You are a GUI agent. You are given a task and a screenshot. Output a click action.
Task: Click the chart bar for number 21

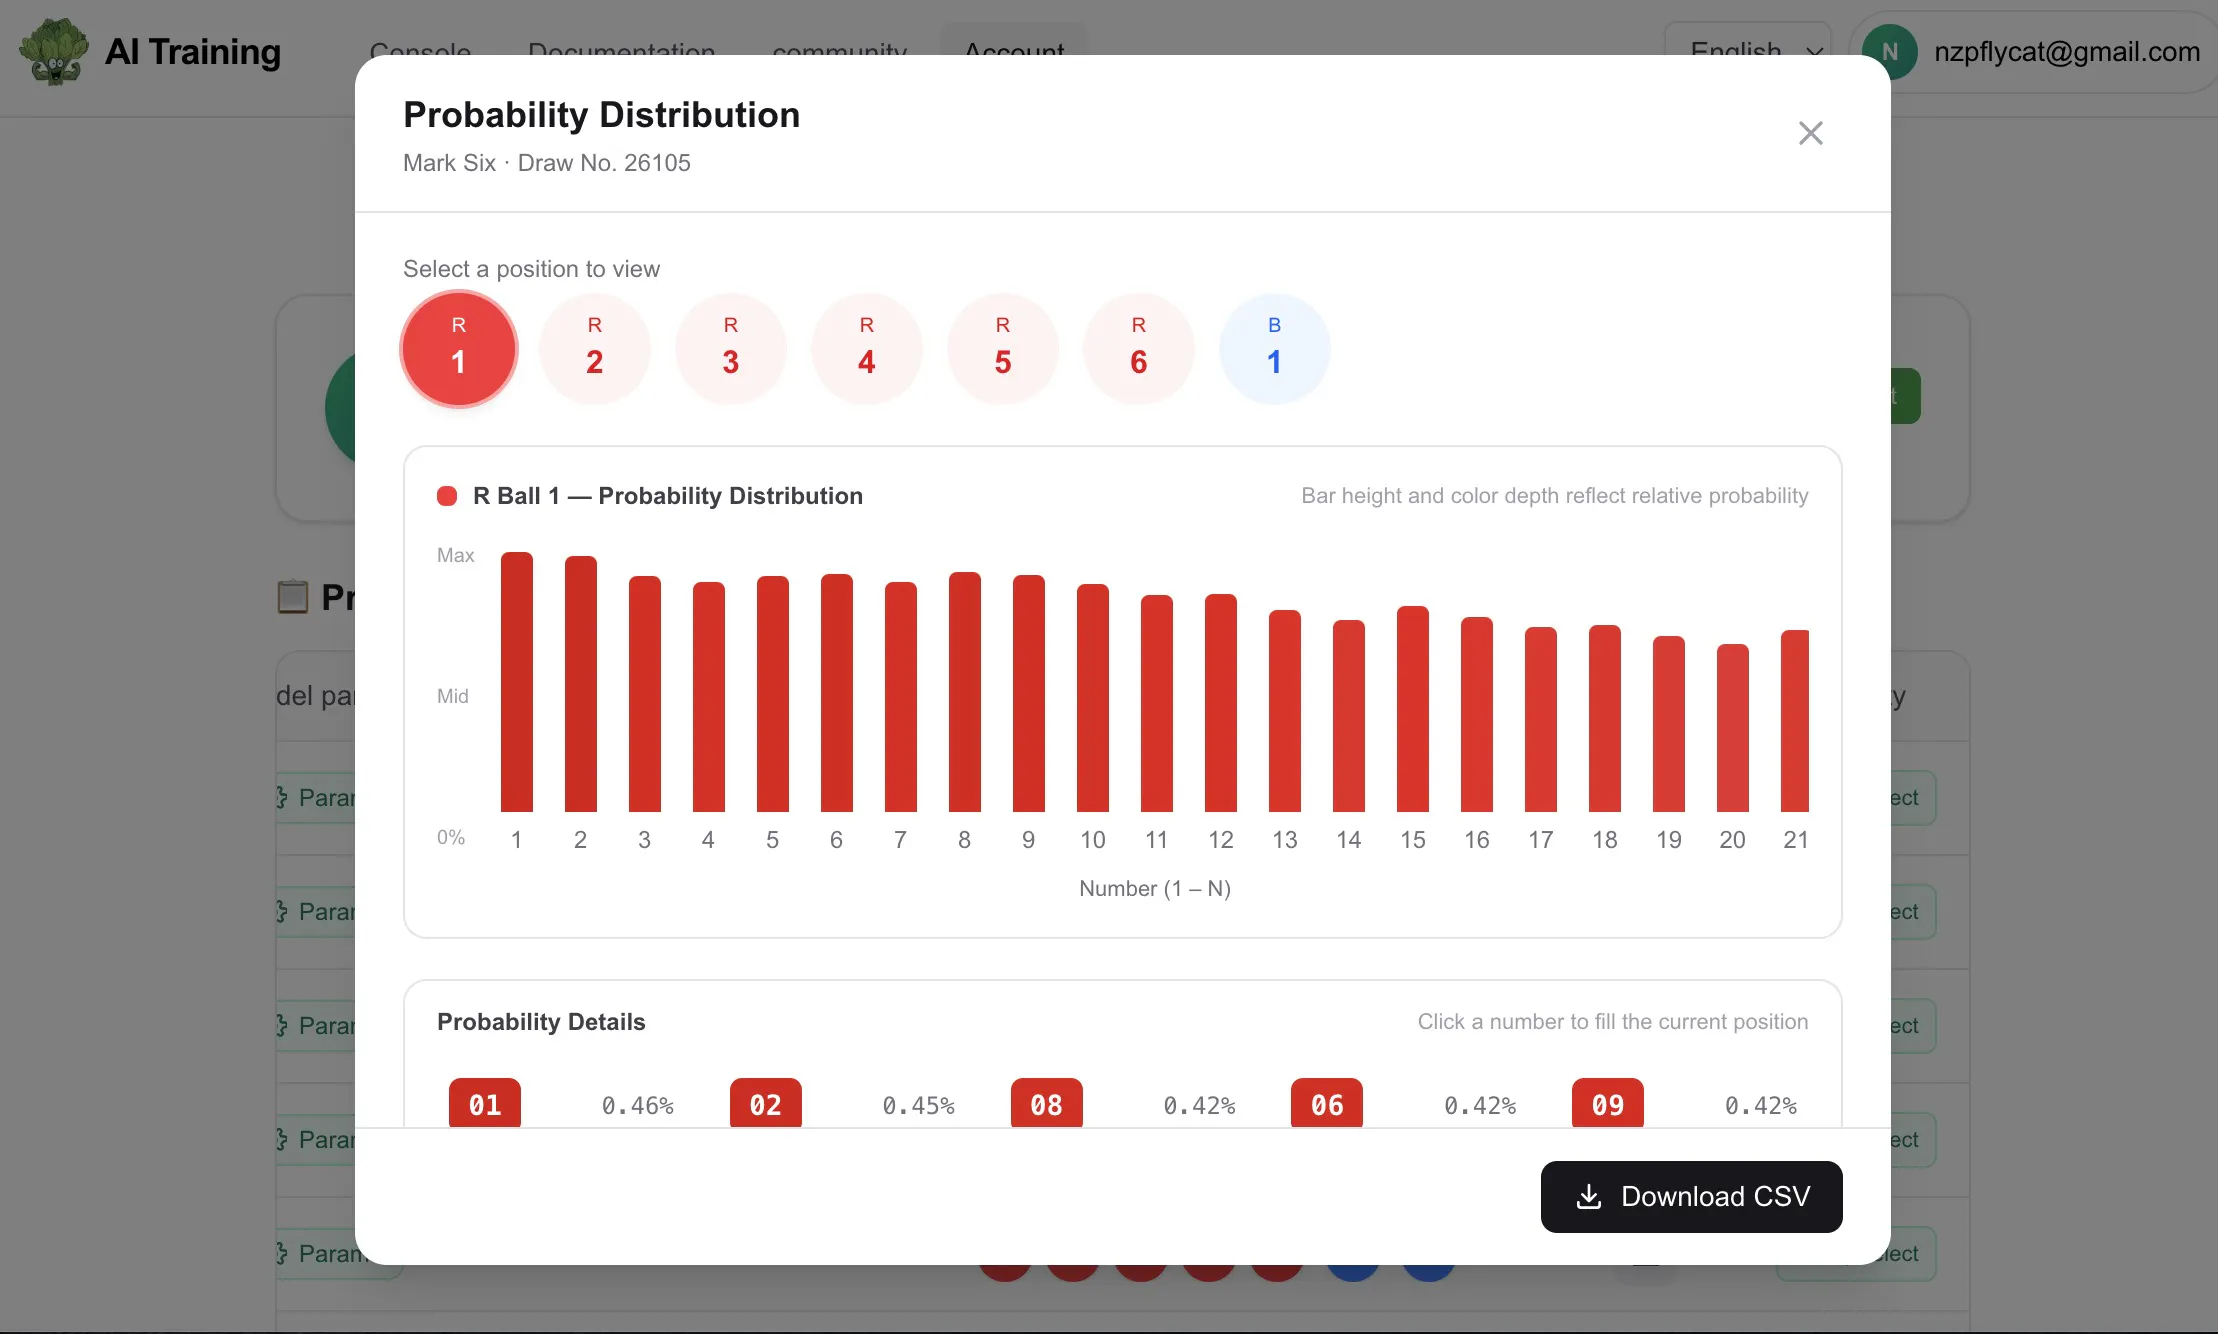pos(1795,721)
